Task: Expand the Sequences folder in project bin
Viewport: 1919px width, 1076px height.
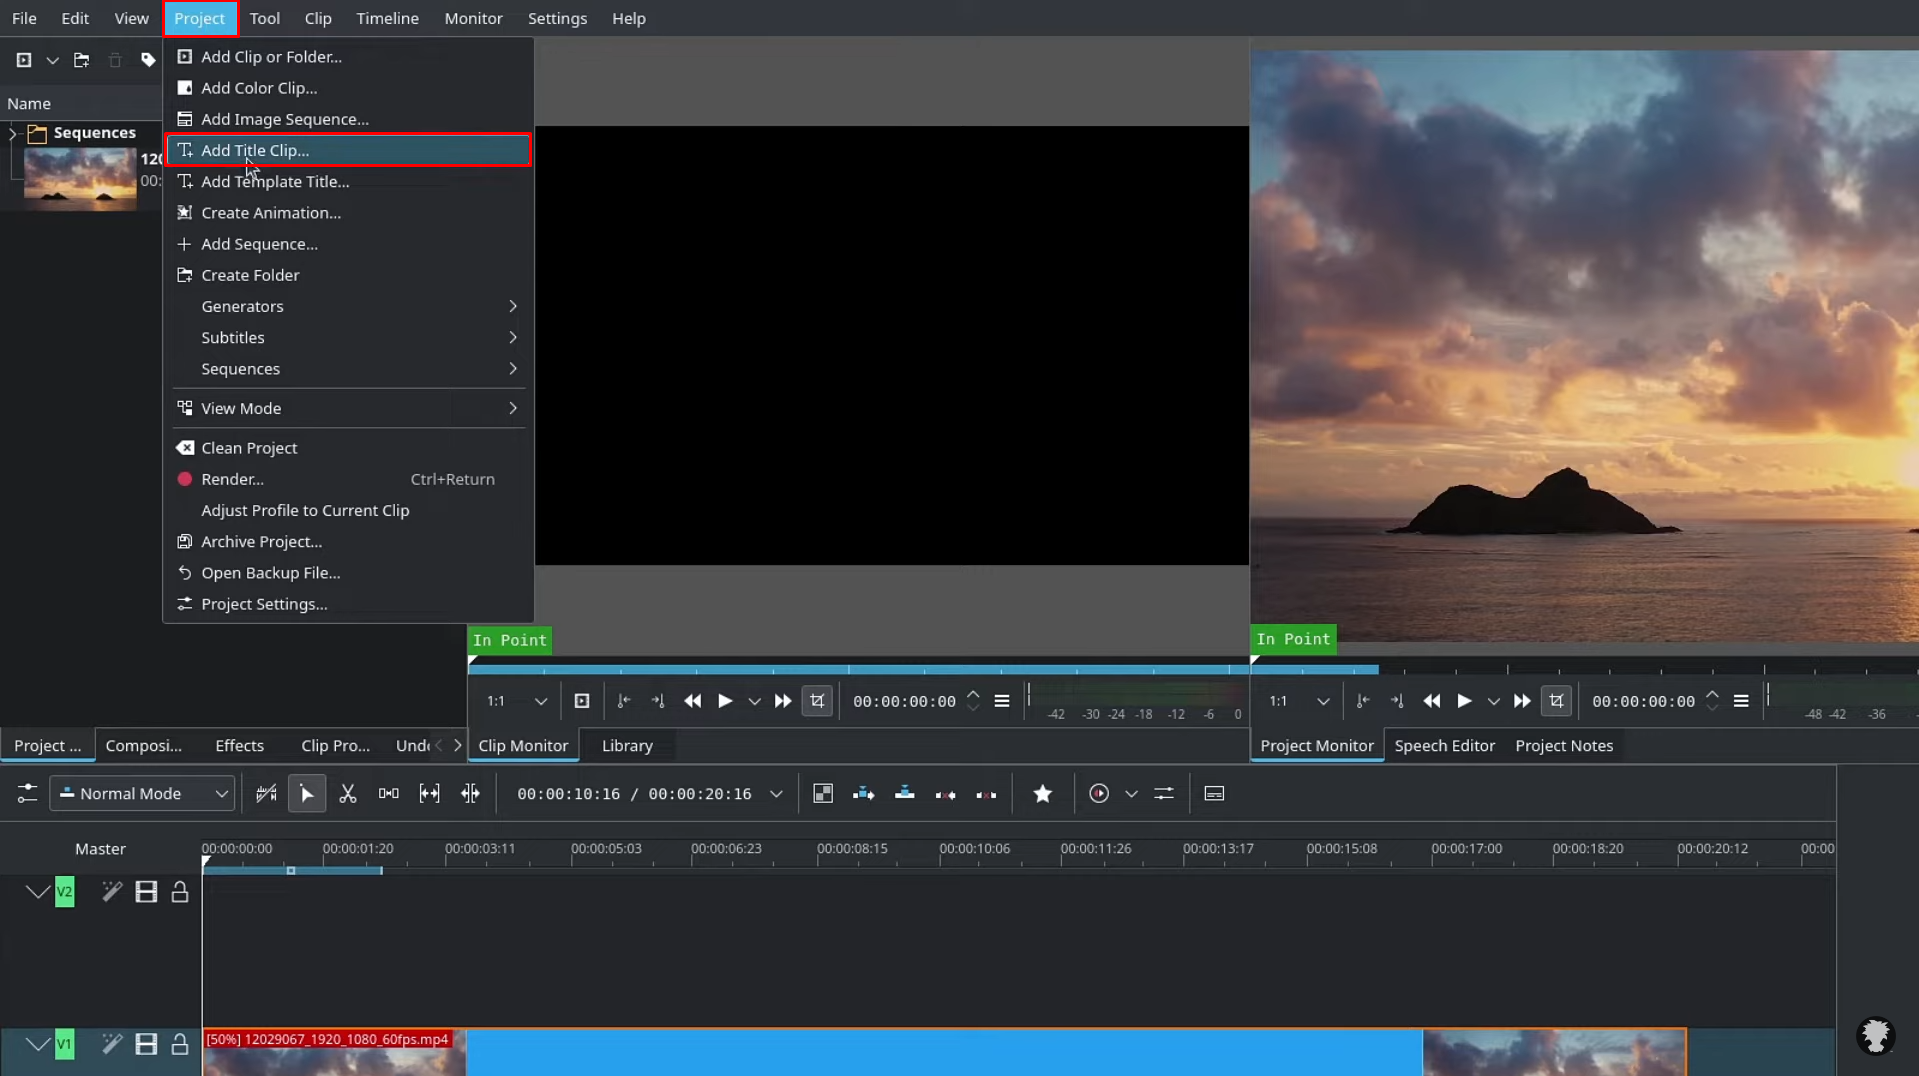Action: click(10, 132)
